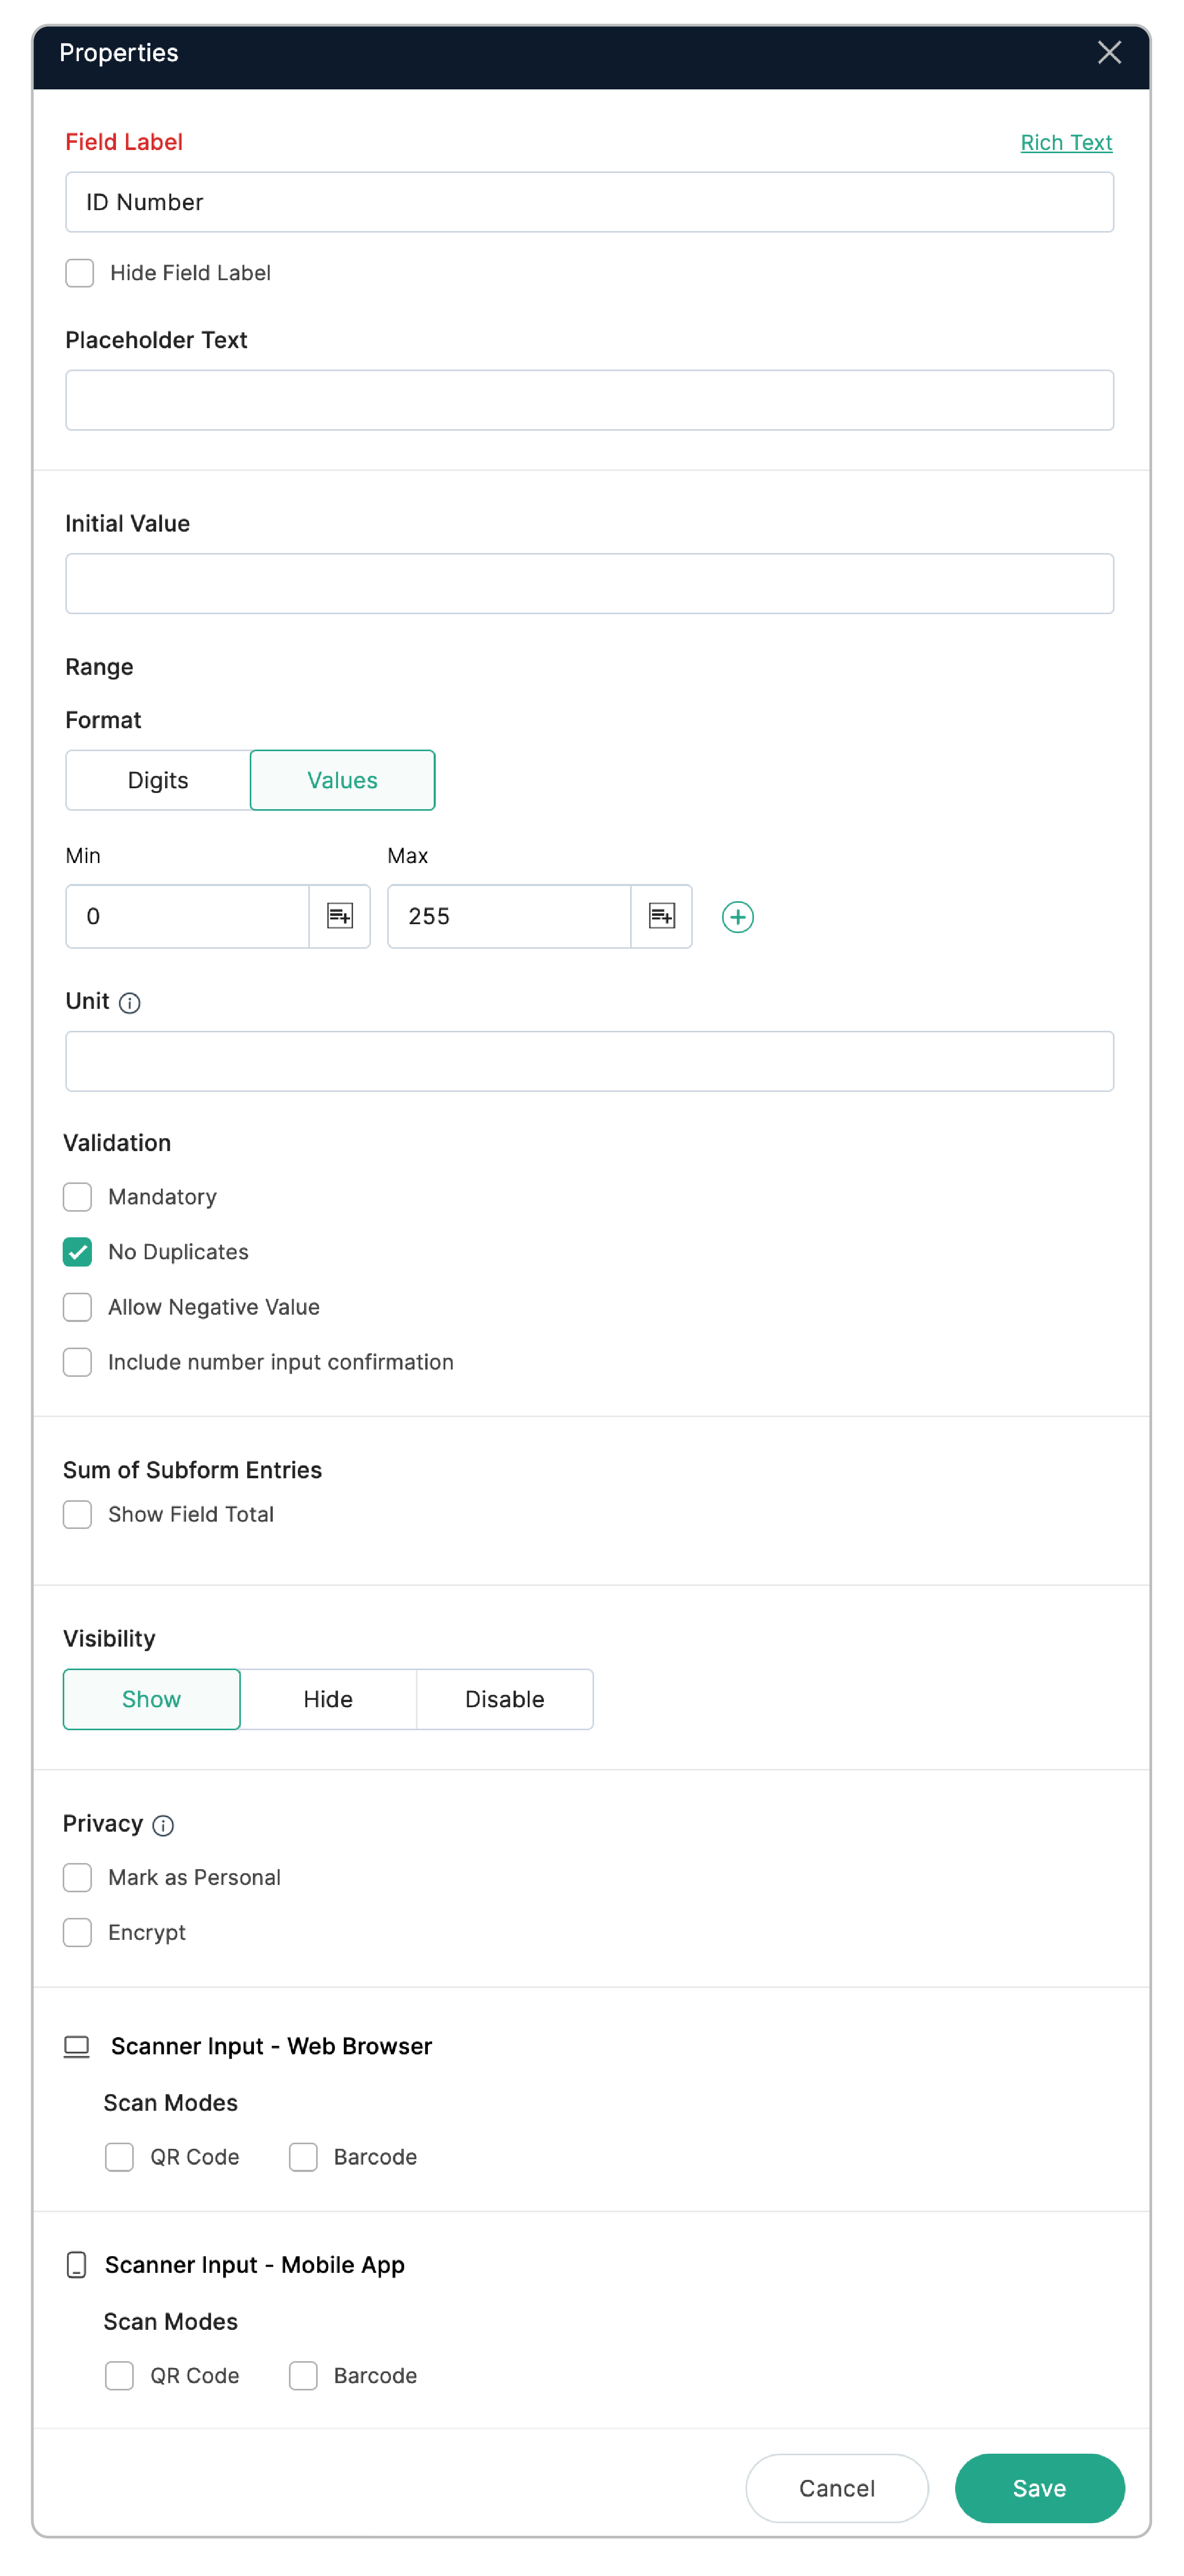Focus the Initial Value input
1184x2576 pixels.
(590, 583)
